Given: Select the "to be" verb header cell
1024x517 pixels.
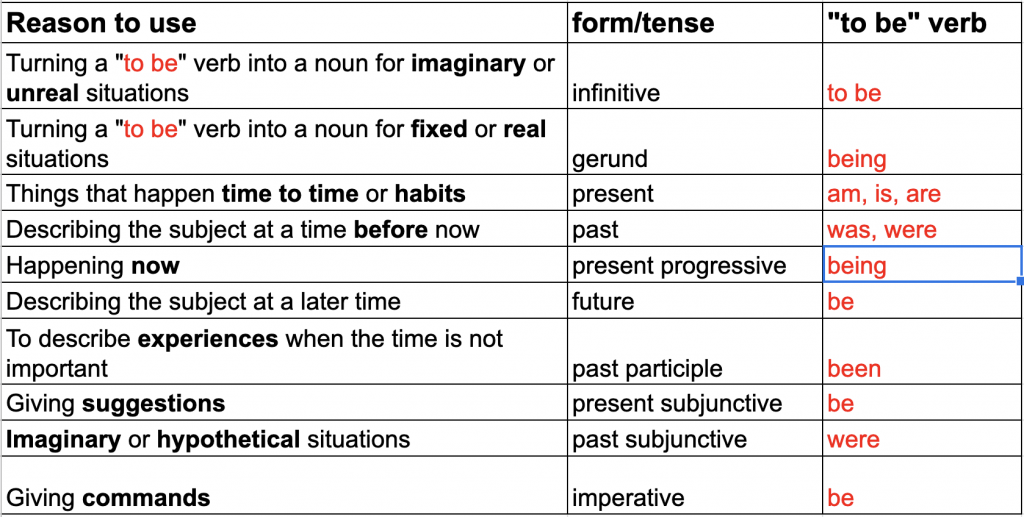Looking at the screenshot, I should point(921,22).
